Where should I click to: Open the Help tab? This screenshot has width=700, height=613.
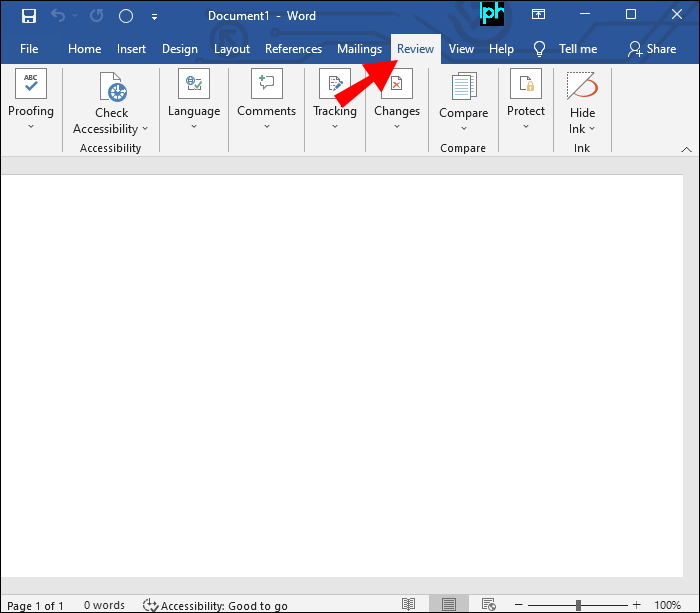501,49
